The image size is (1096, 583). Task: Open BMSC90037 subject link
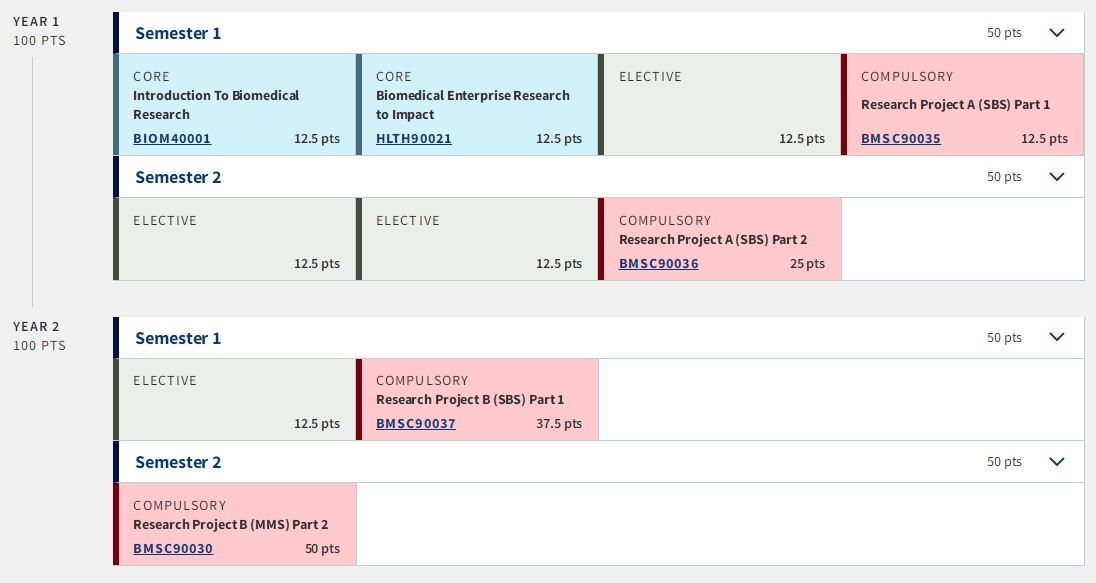(416, 424)
